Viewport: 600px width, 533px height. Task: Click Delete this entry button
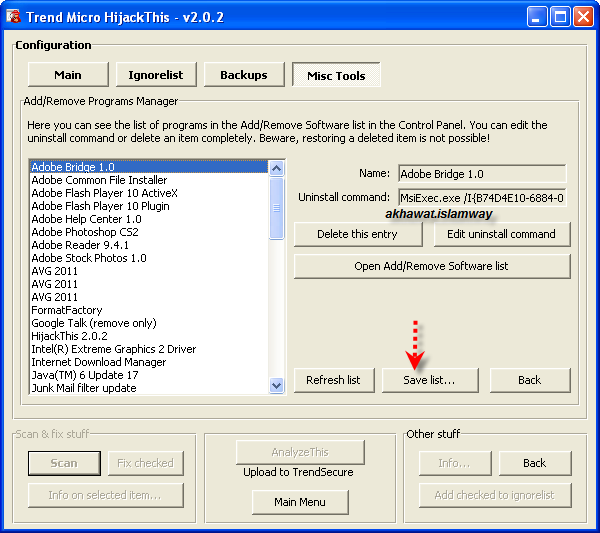point(358,234)
